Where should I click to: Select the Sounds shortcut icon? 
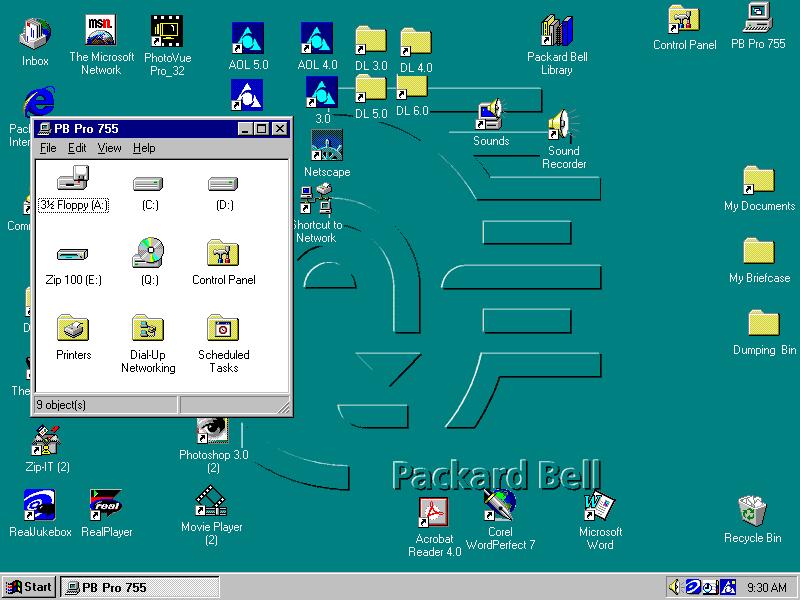pyautogui.click(x=490, y=114)
